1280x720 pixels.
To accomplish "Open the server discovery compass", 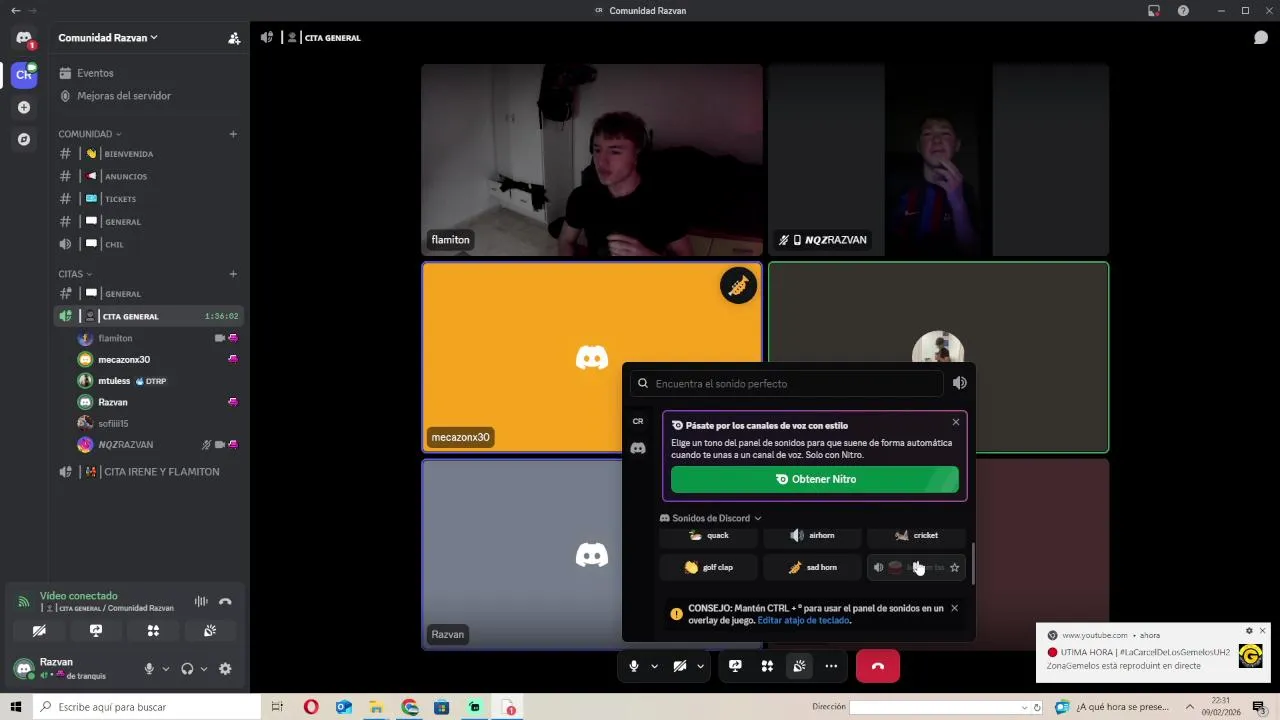I will [x=24, y=139].
